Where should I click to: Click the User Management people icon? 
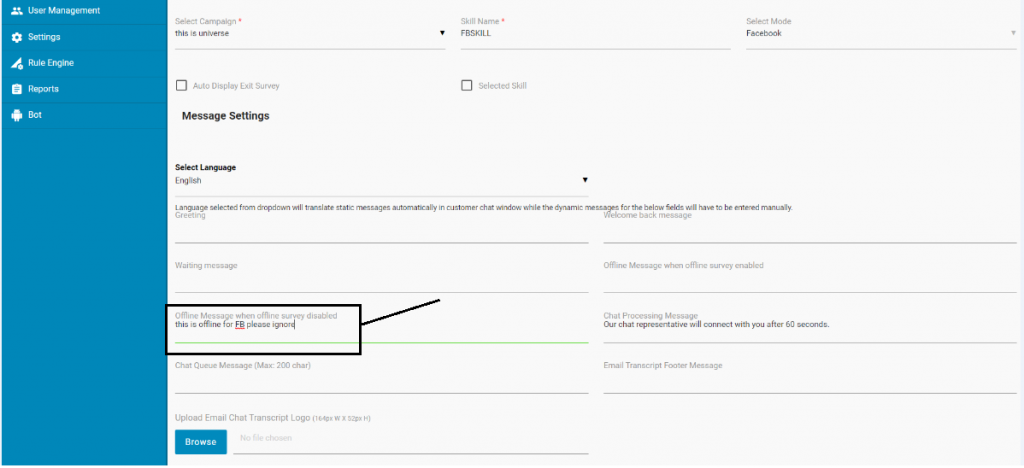tap(16, 11)
